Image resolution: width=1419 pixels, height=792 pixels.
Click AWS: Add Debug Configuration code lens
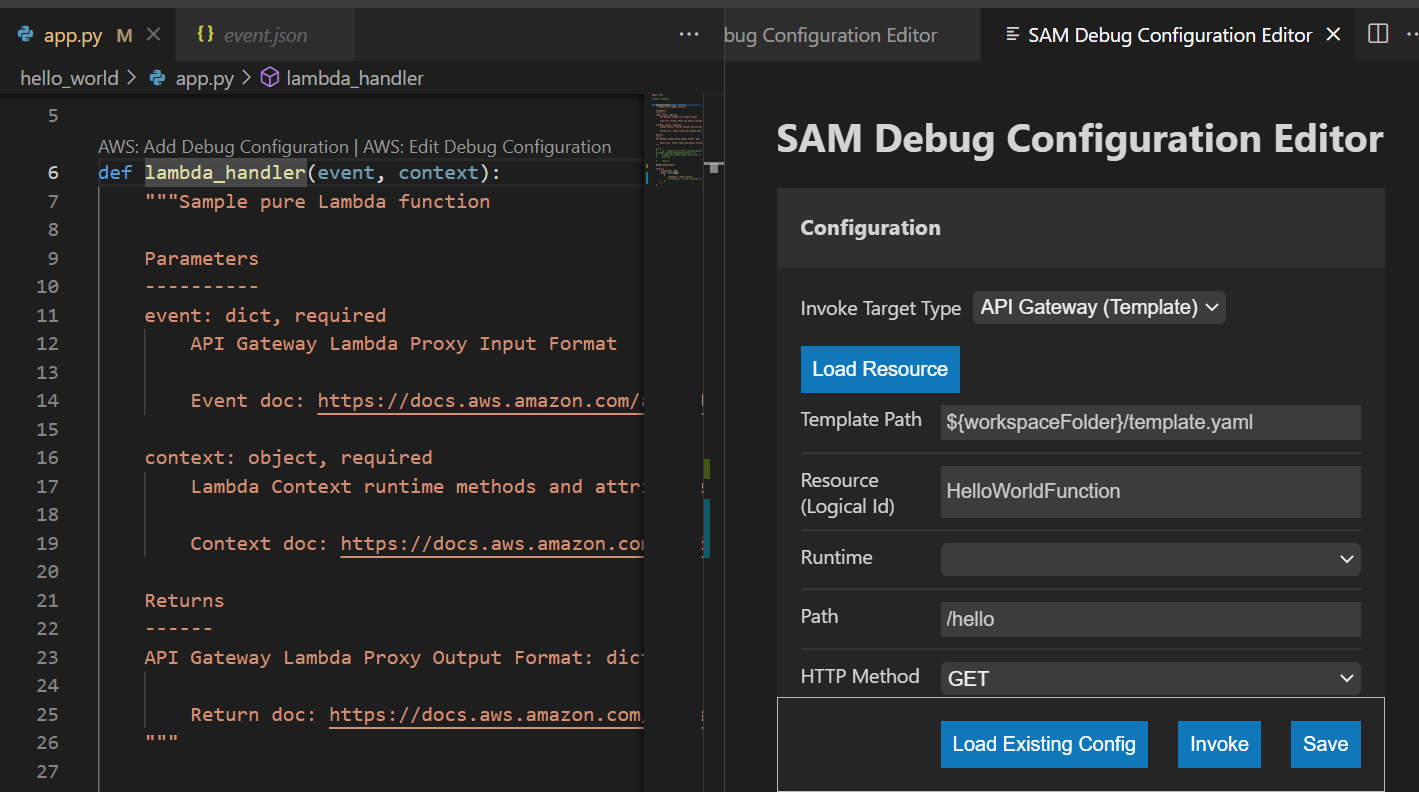click(x=223, y=147)
